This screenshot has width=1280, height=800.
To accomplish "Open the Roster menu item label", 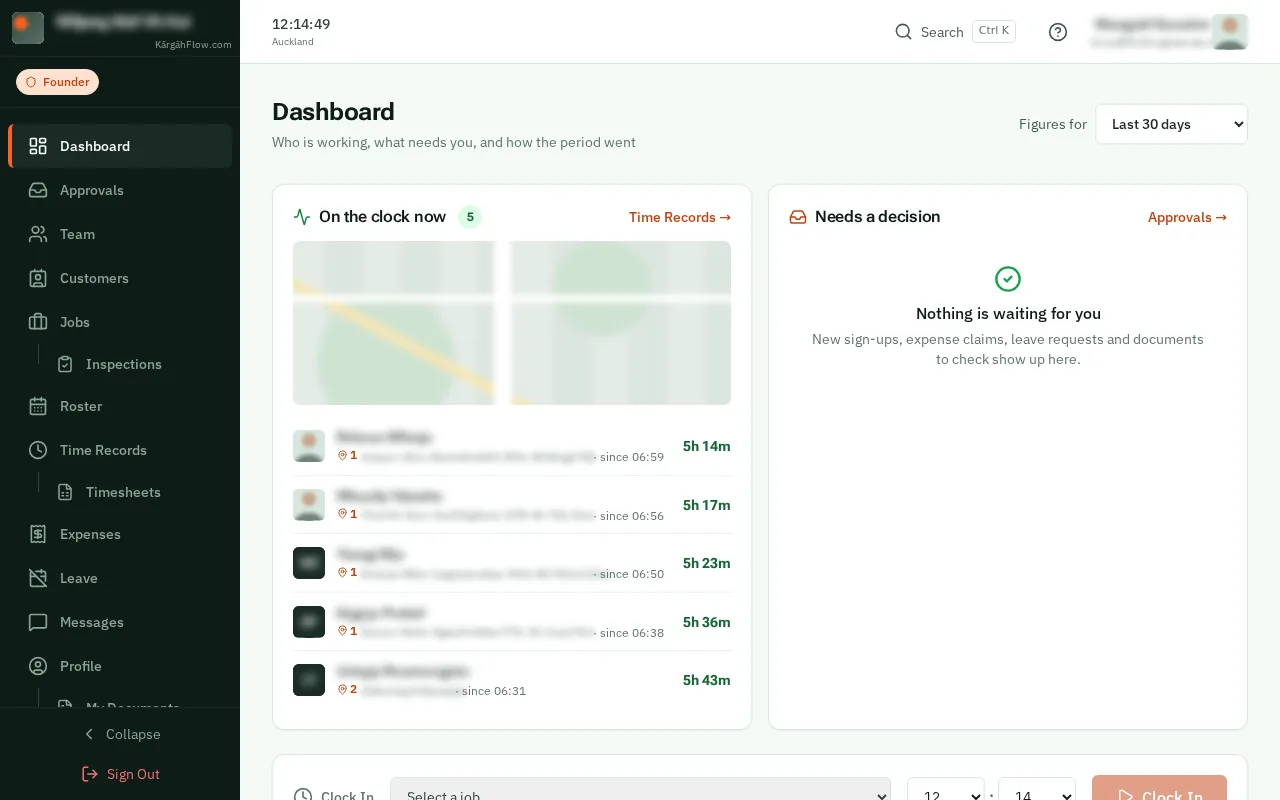I will coord(81,406).
